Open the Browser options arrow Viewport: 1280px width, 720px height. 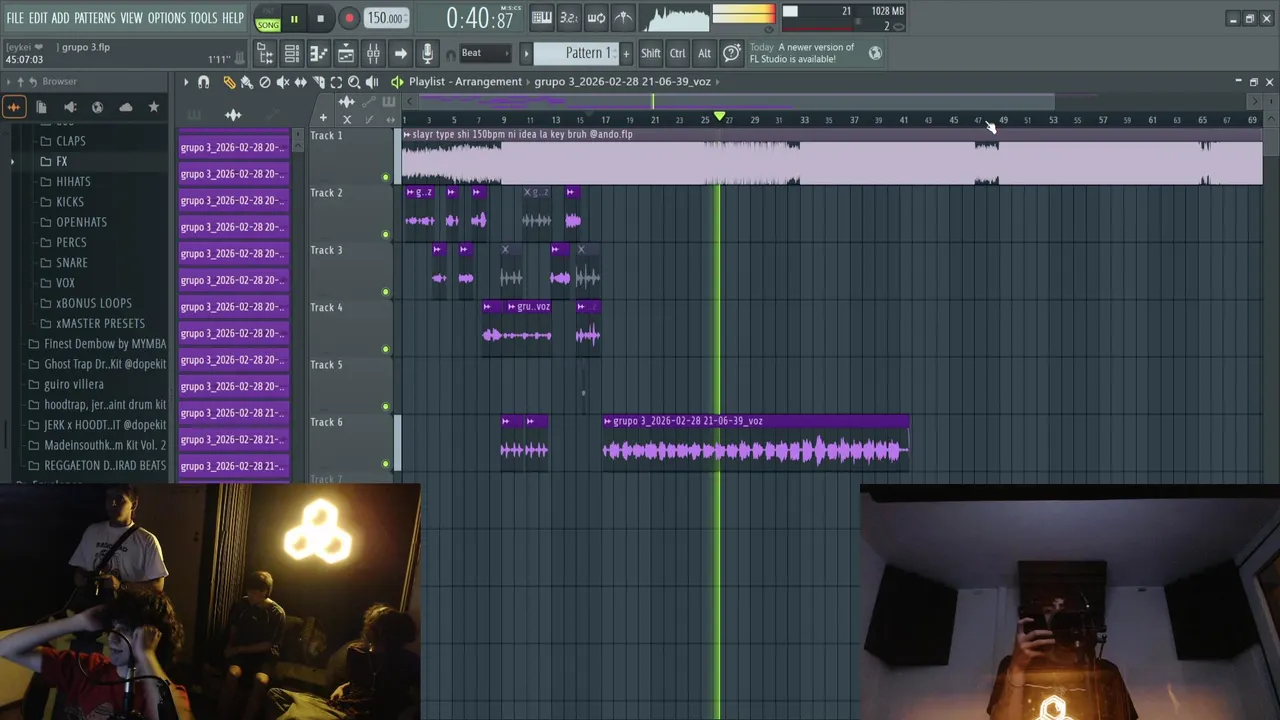8,82
